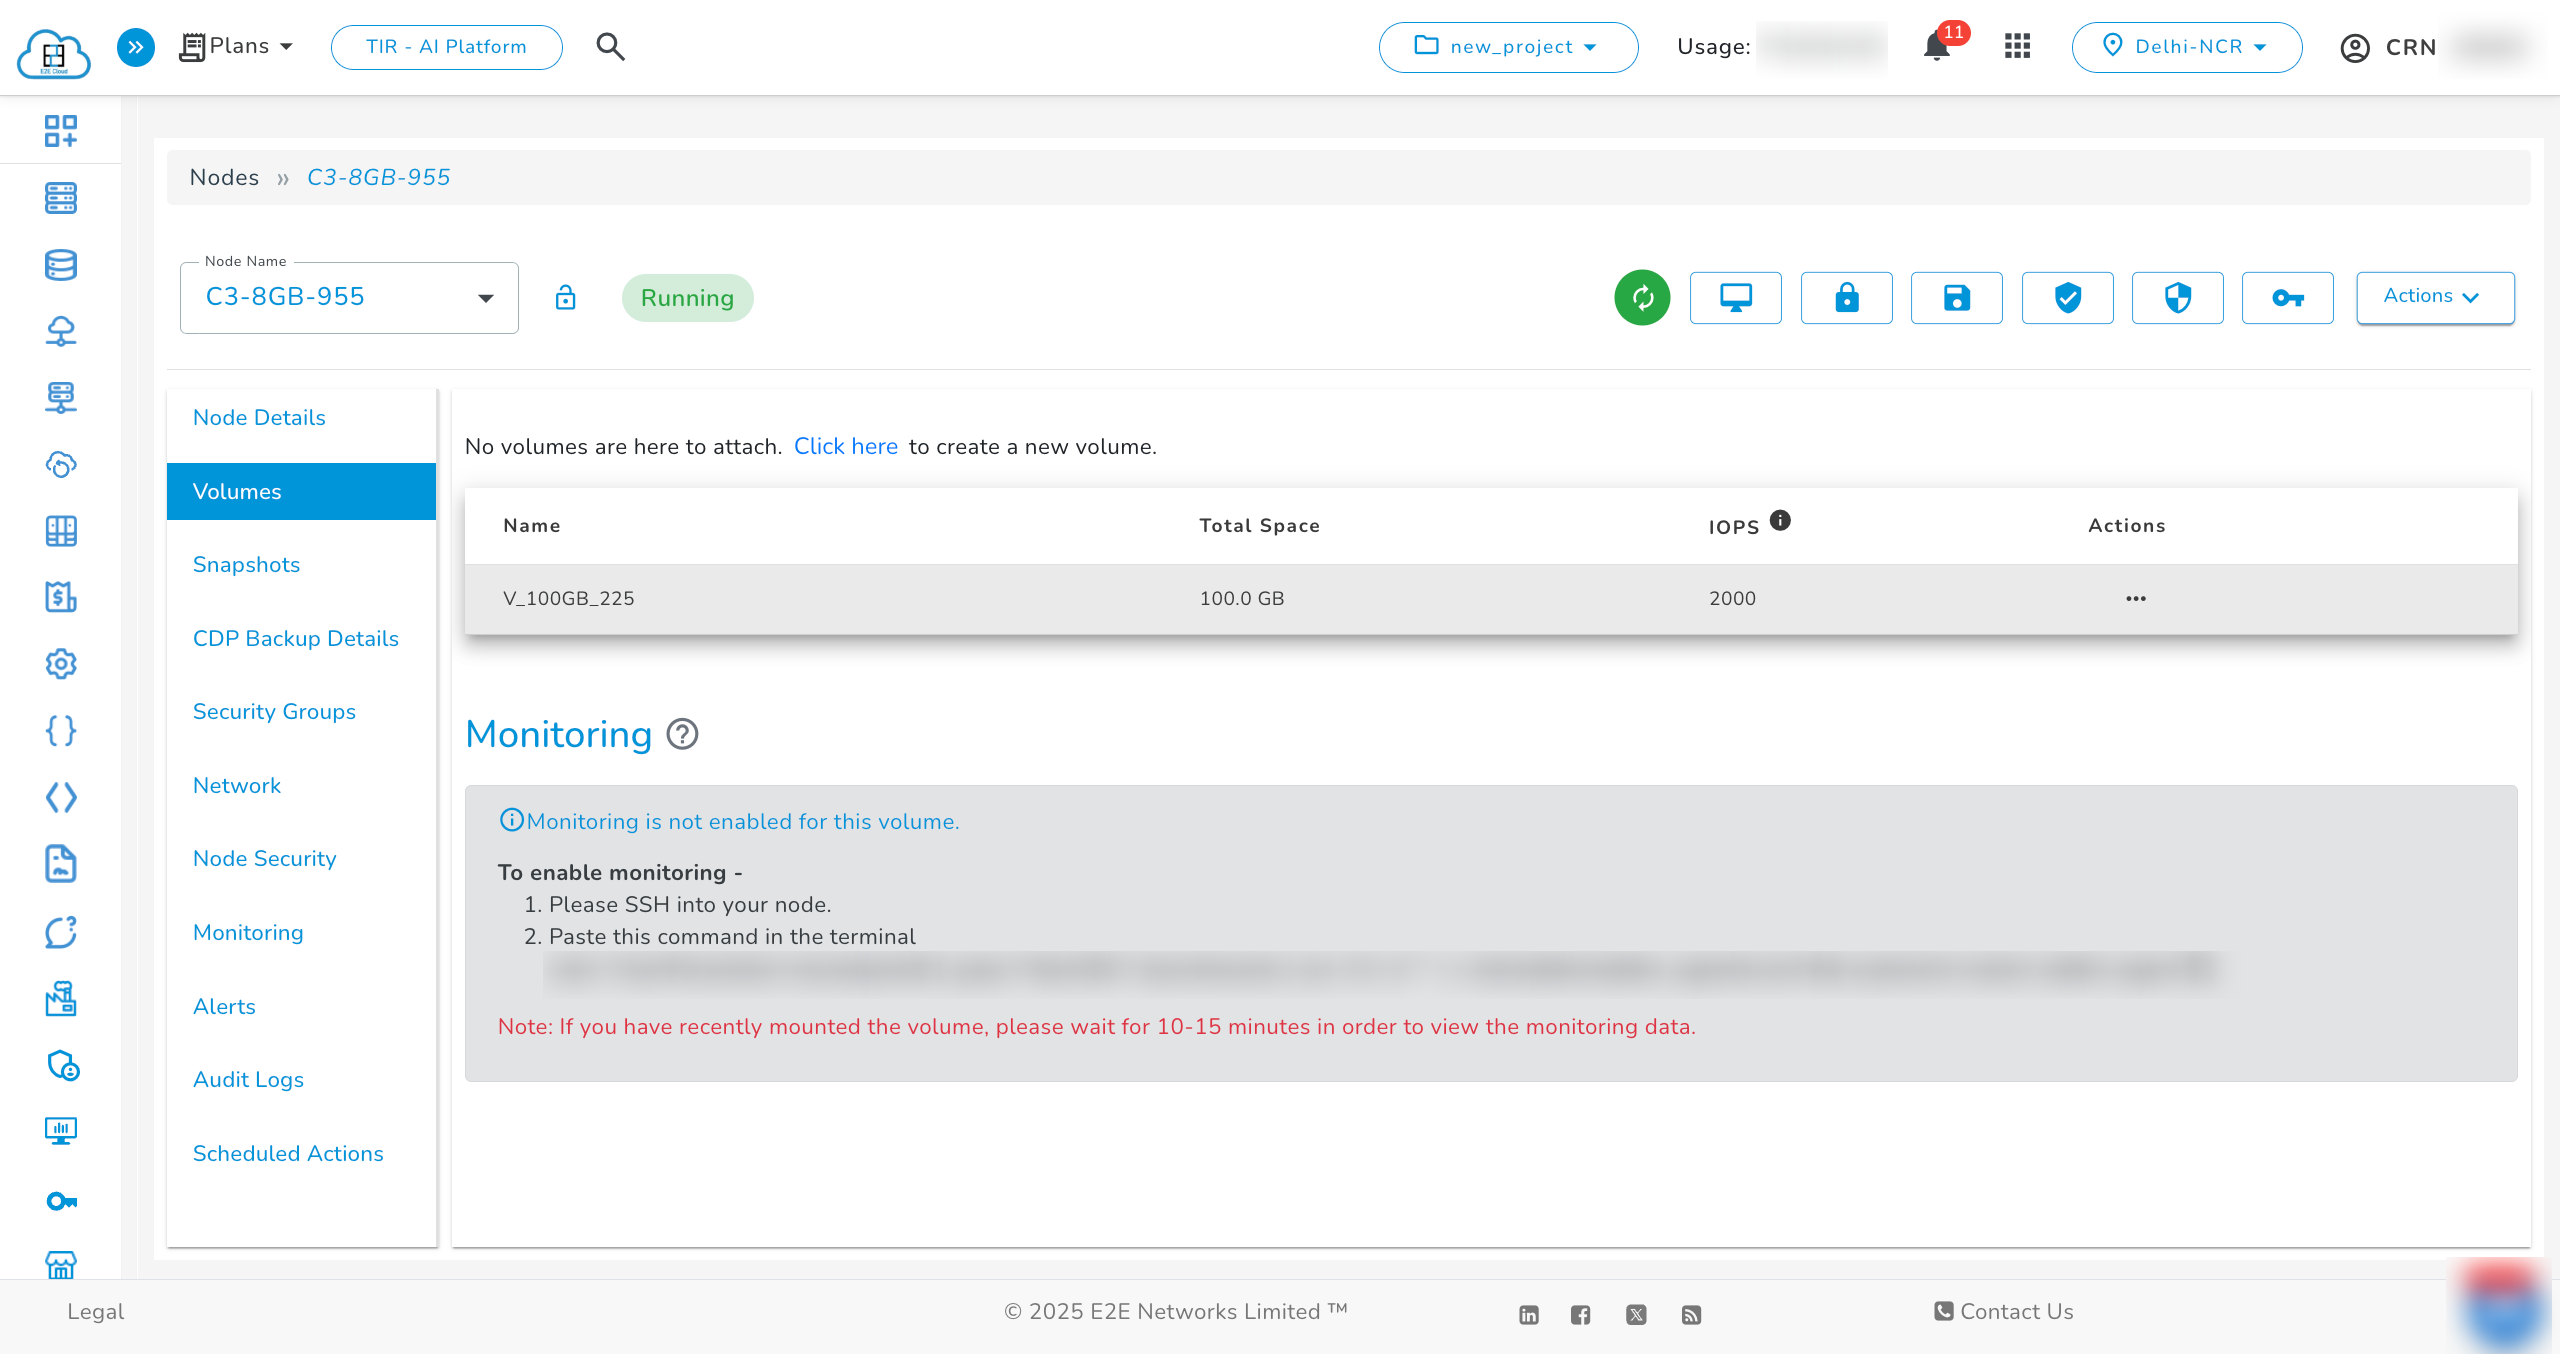2560x1354 pixels.
Task: Expand the Actions dropdown button
Action: tap(2435, 298)
